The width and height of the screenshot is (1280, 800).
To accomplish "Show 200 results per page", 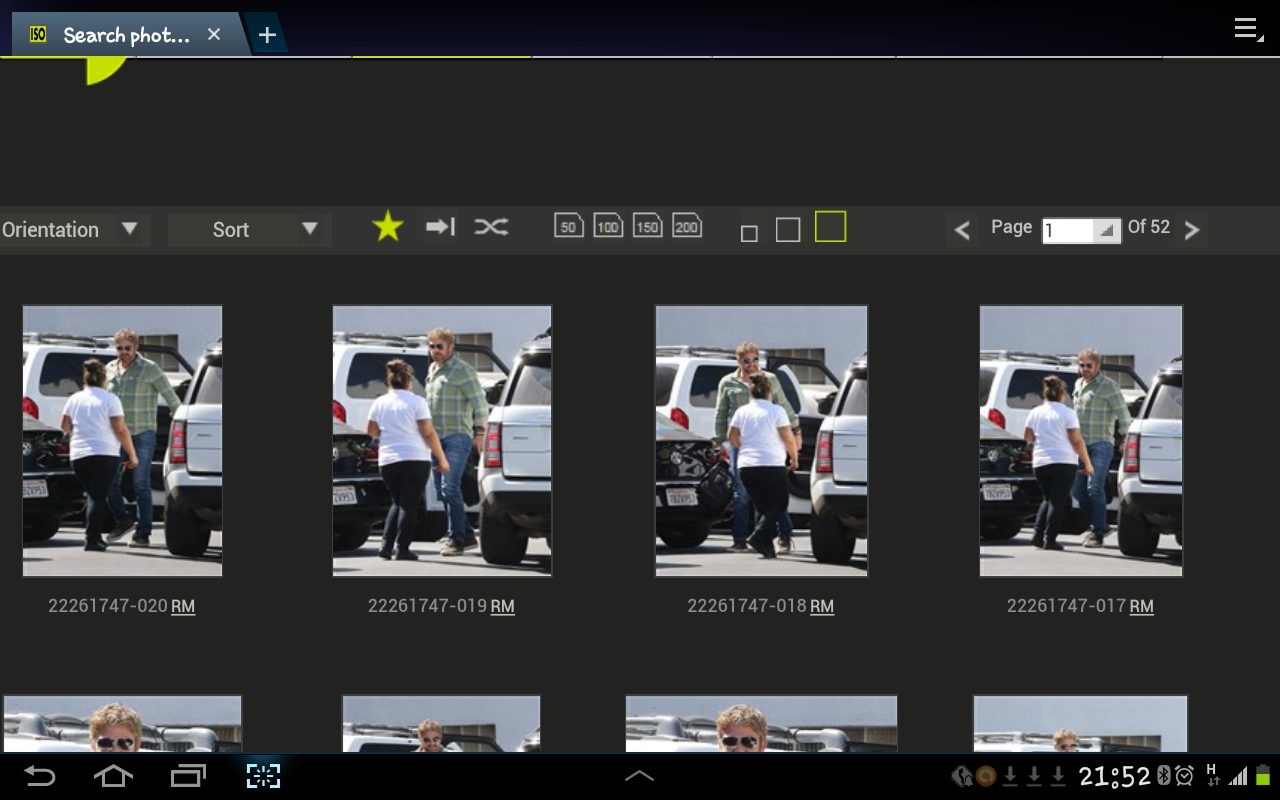I will pyautogui.click(x=686, y=226).
